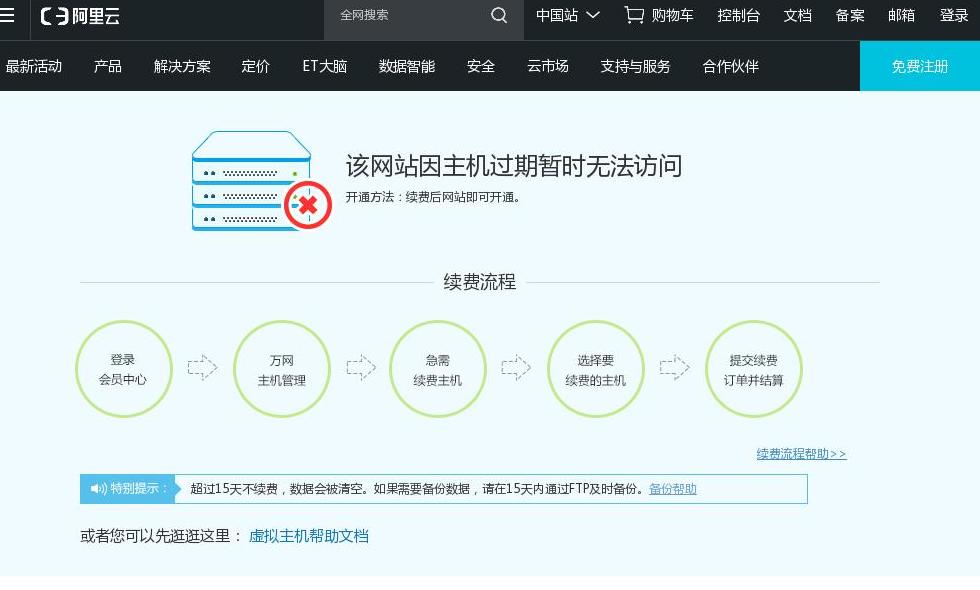Open 购物车 link
The height and width of the screenshot is (590, 980).
pos(672,15)
